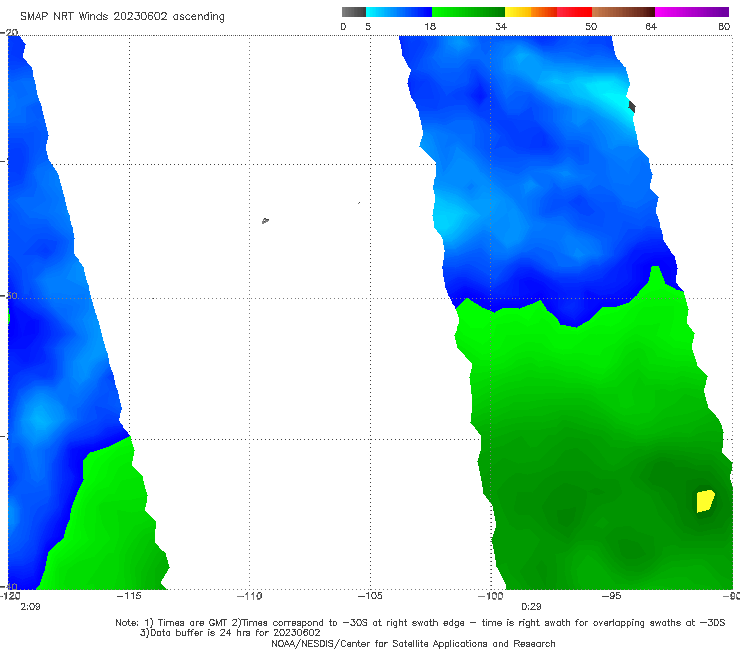The height and width of the screenshot is (650, 740).
Task: Click the swath time '2:09'
Action: pos(30,607)
